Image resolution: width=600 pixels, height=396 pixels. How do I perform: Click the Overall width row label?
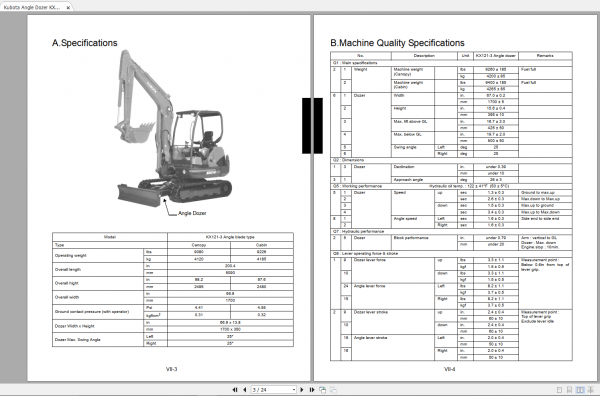click(67, 297)
